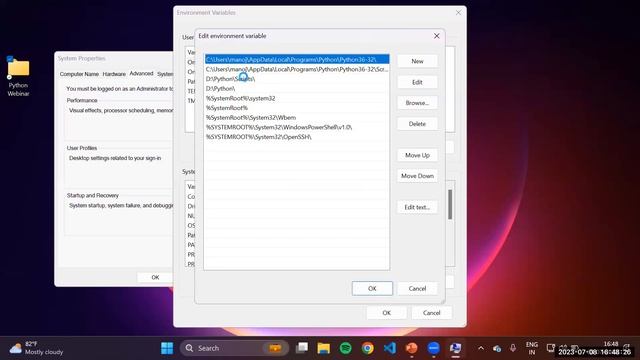Open Task View from the taskbar

point(302,348)
